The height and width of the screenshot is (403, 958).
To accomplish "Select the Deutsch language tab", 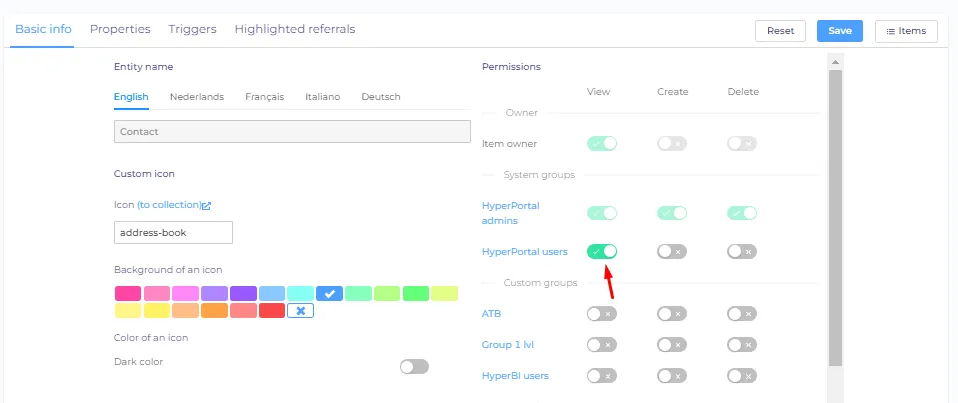I will pyautogui.click(x=381, y=96).
